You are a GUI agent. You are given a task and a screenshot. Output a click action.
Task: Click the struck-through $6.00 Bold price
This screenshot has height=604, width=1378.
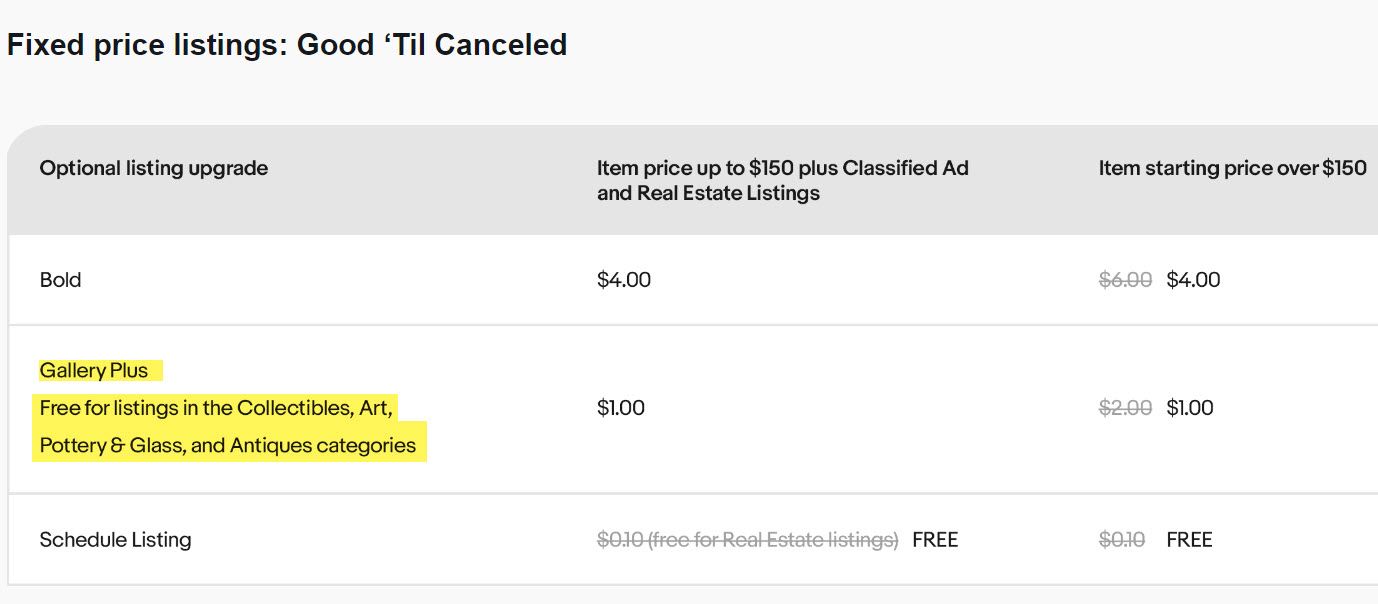pos(1126,280)
